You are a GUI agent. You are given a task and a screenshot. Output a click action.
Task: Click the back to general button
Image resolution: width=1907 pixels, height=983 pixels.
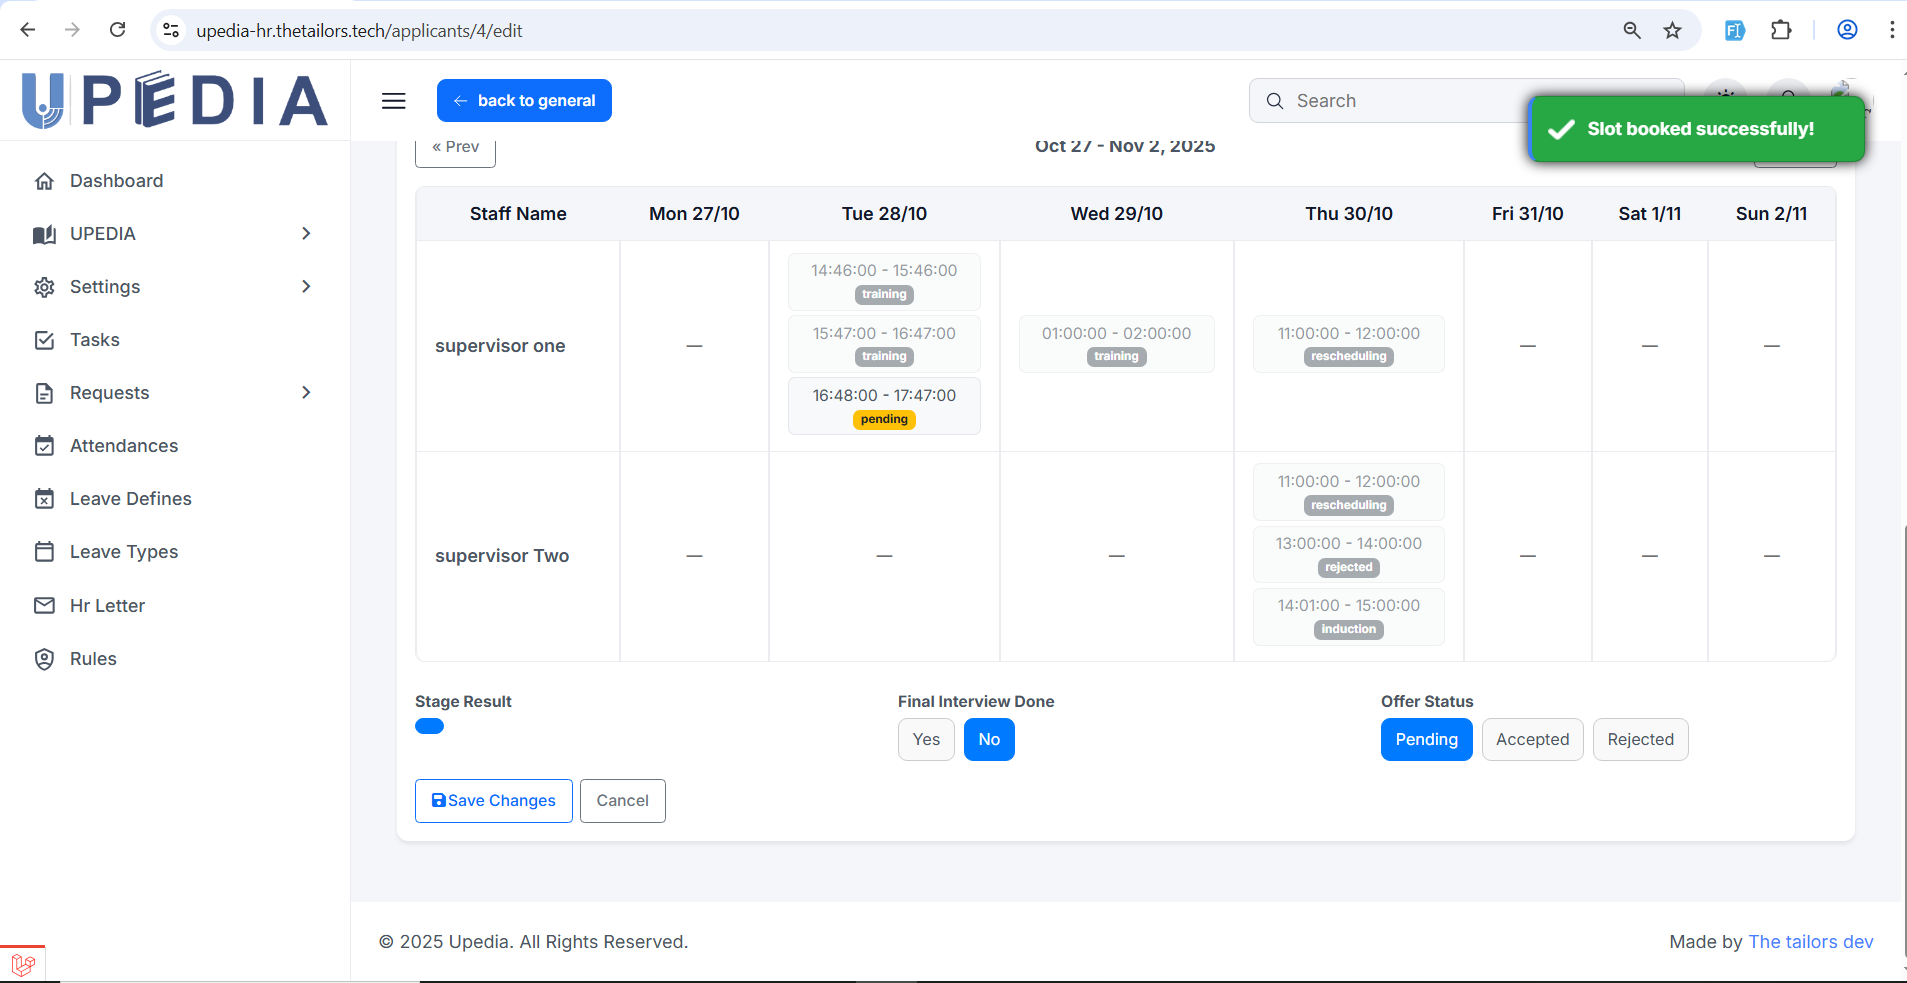tap(524, 101)
